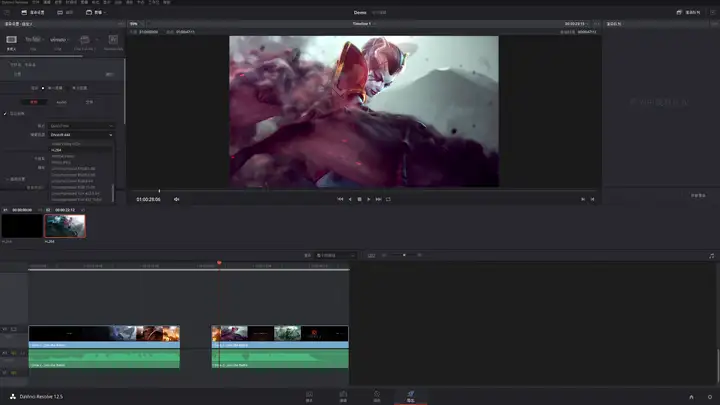Select the Premiere XML render preset
The height and width of the screenshot is (405, 720).
point(113,40)
